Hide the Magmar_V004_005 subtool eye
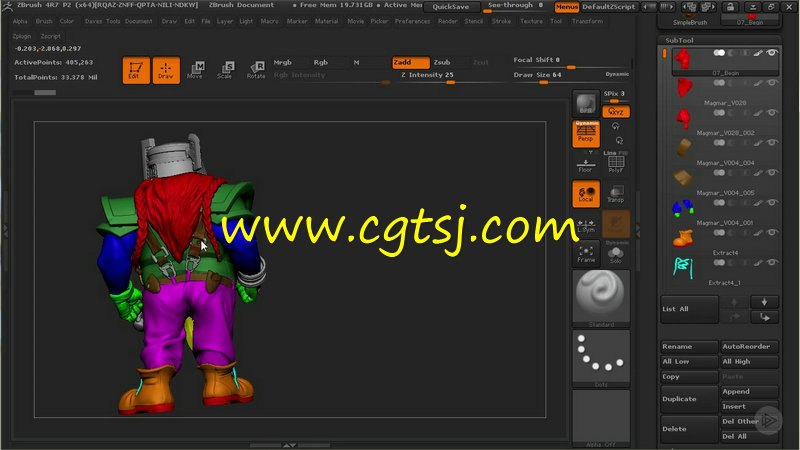Image resolution: width=800 pixels, height=450 pixels. pyautogui.click(x=772, y=172)
